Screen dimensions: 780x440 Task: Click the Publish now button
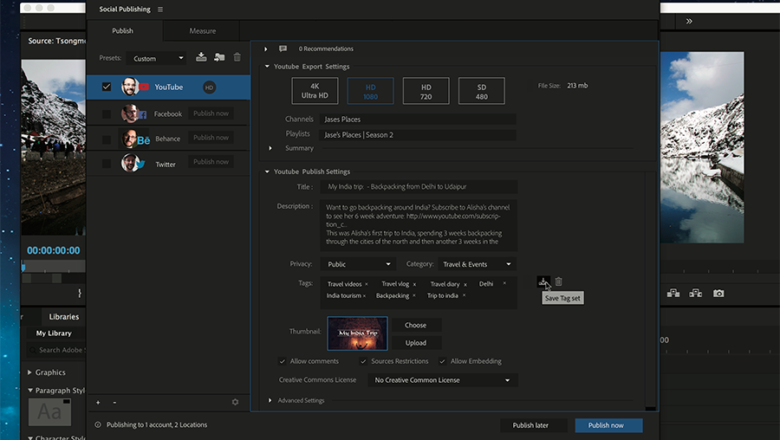coord(609,426)
